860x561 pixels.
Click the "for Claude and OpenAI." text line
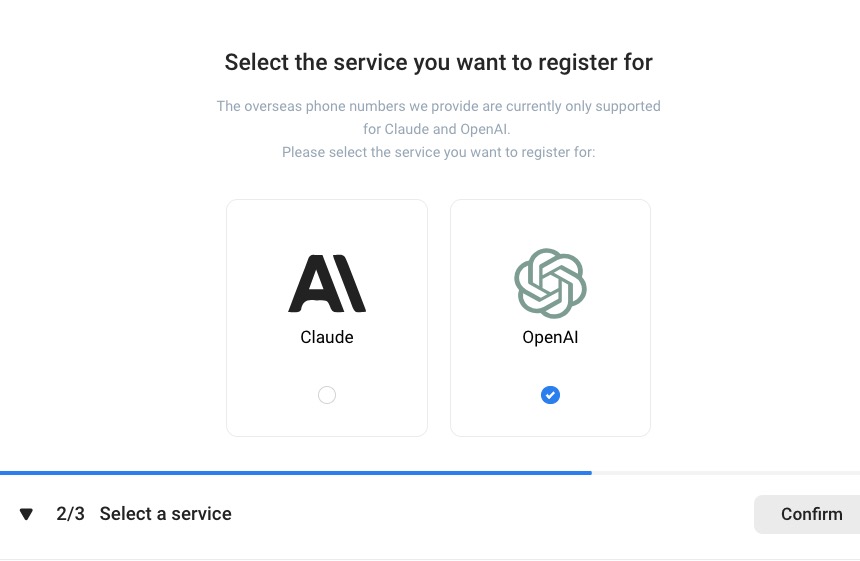[x=438, y=129]
